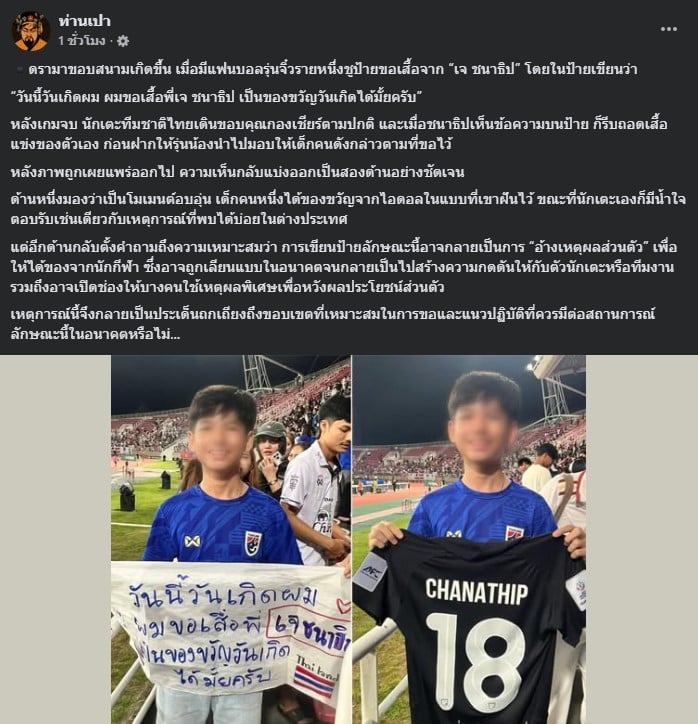Click the Thailand crest on left blue shirt
Screen dimensions: 698x724
253,543
